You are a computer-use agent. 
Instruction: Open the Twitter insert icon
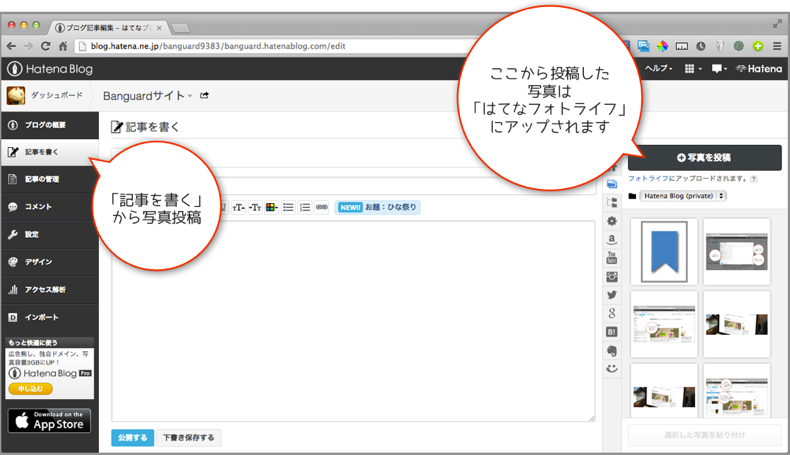click(x=612, y=295)
